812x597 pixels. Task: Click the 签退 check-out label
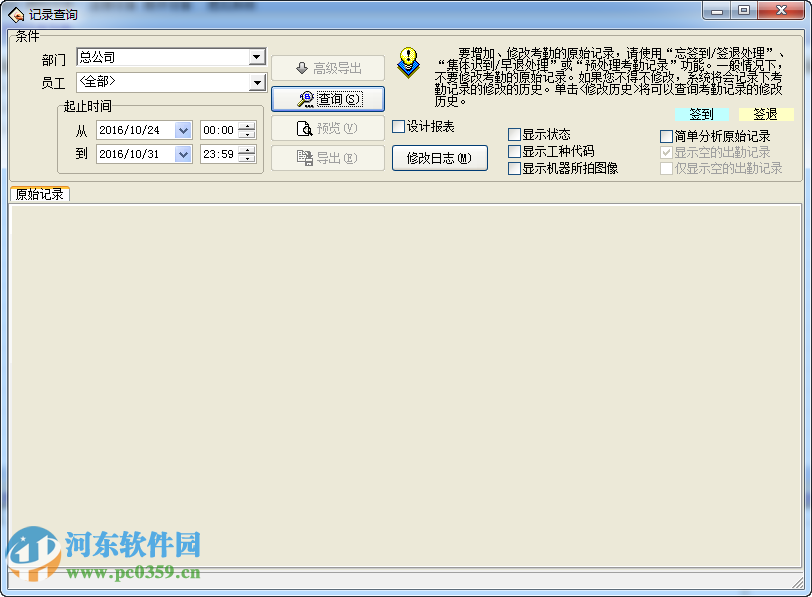click(x=765, y=114)
